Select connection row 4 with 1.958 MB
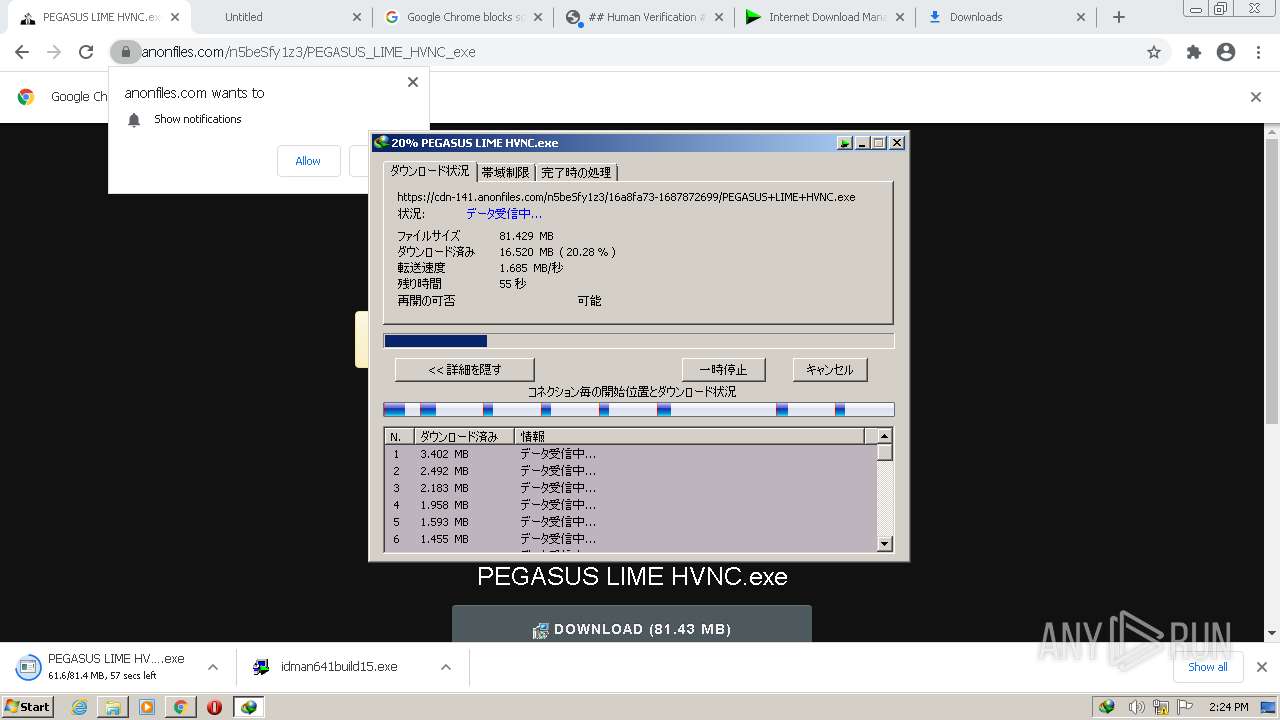 pyautogui.click(x=631, y=505)
